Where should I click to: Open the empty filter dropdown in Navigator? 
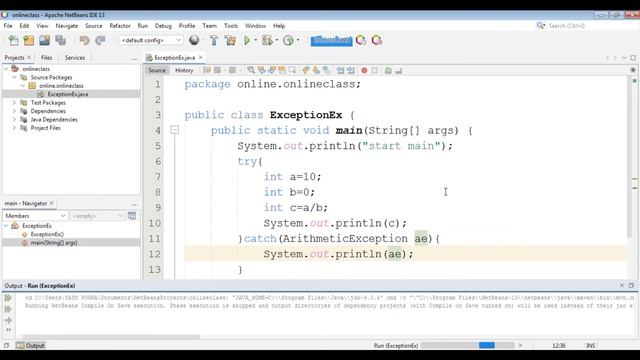coord(97,216)
